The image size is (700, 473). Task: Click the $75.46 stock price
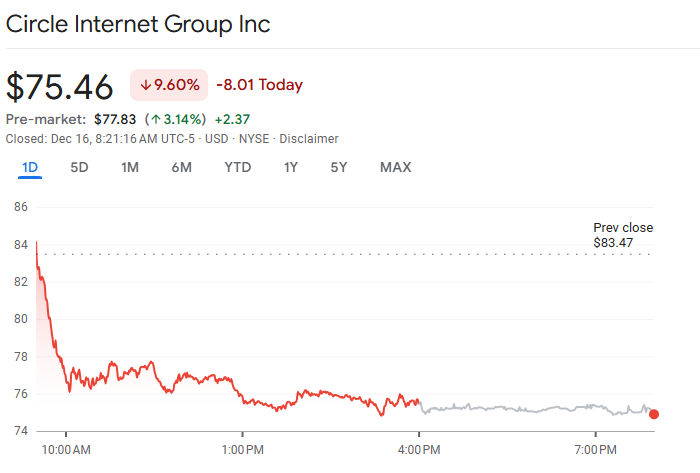tap(60, 87)
